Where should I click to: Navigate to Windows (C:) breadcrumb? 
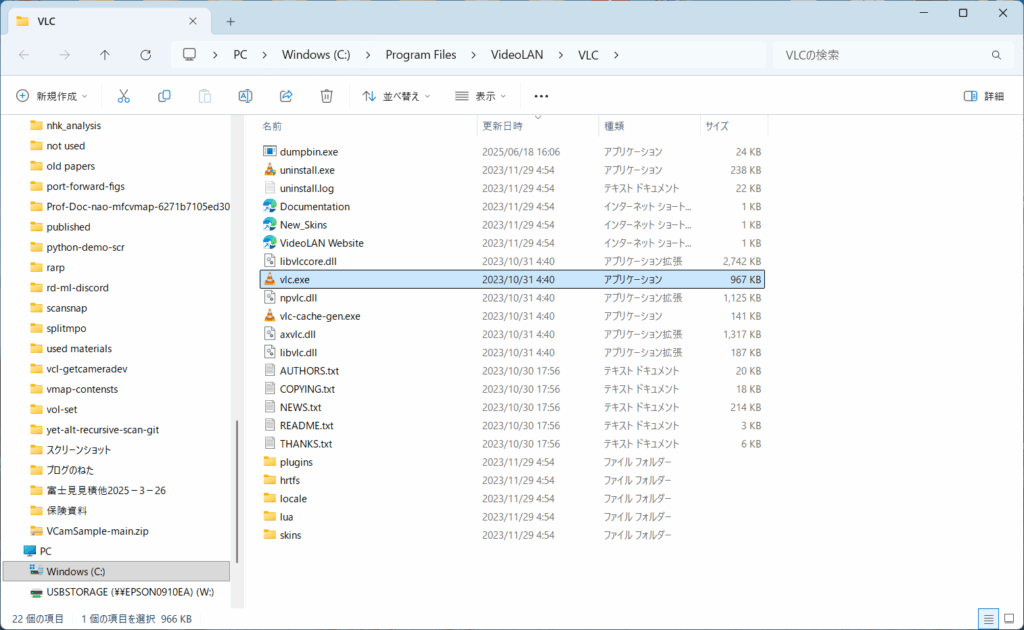pyautogui.click(x=316, y=55)
